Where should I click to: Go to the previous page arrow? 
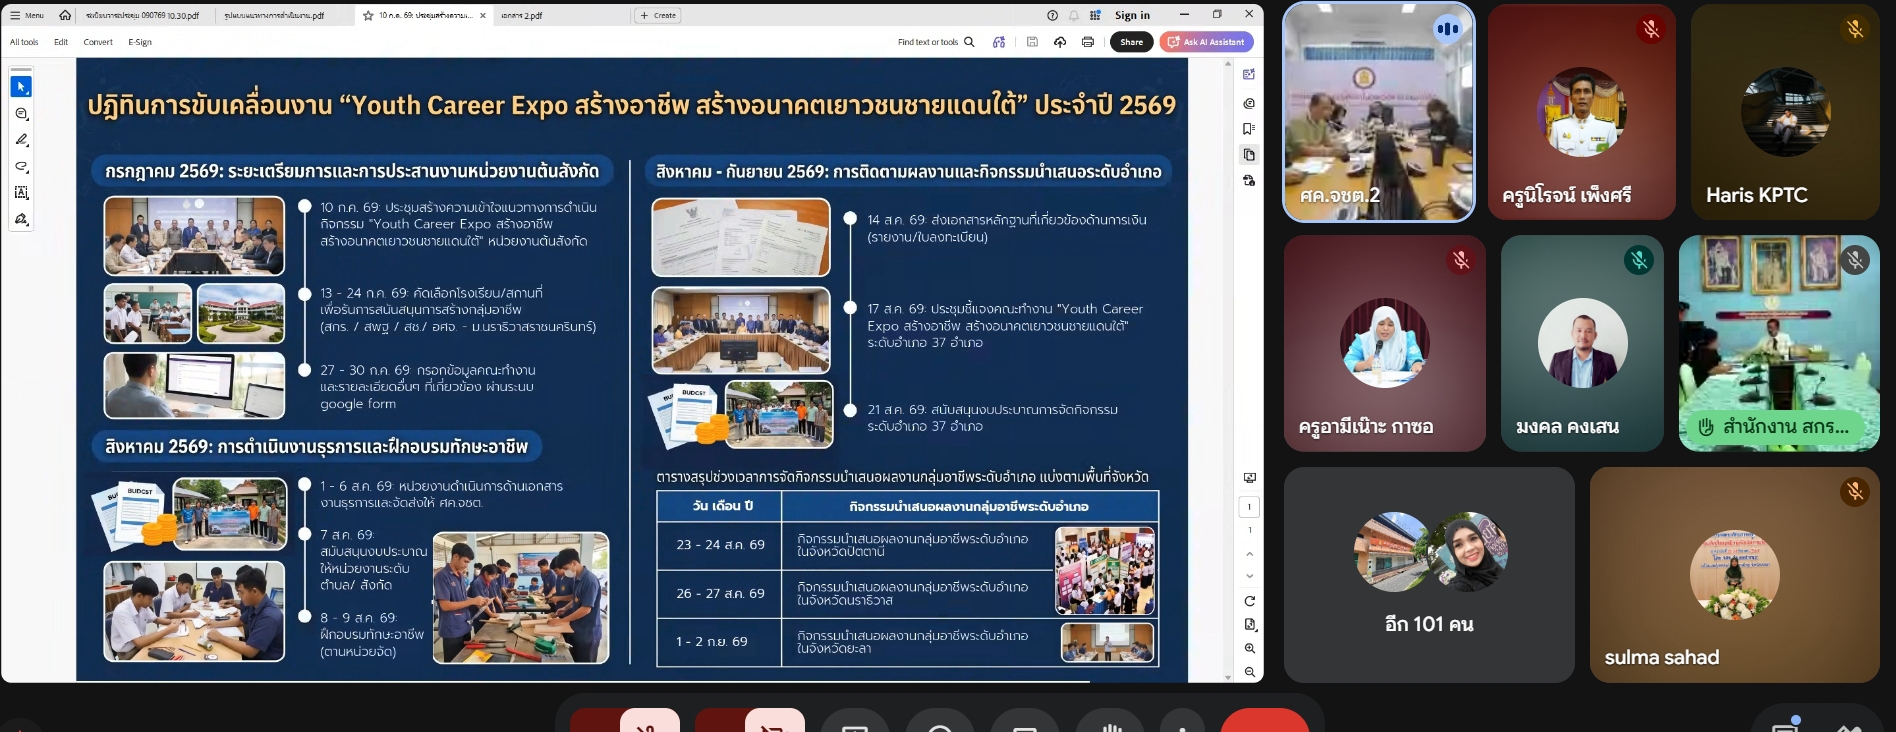click(1250, 554)
